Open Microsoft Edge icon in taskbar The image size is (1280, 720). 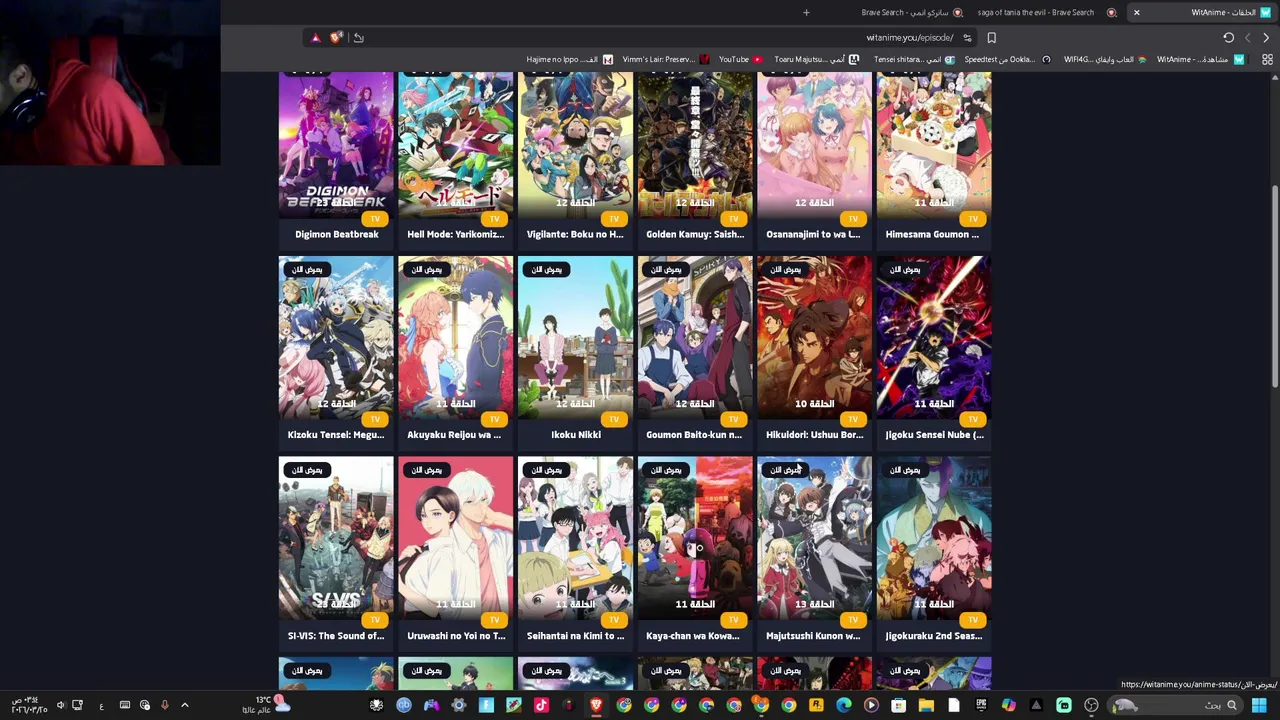tap(844, 705)
